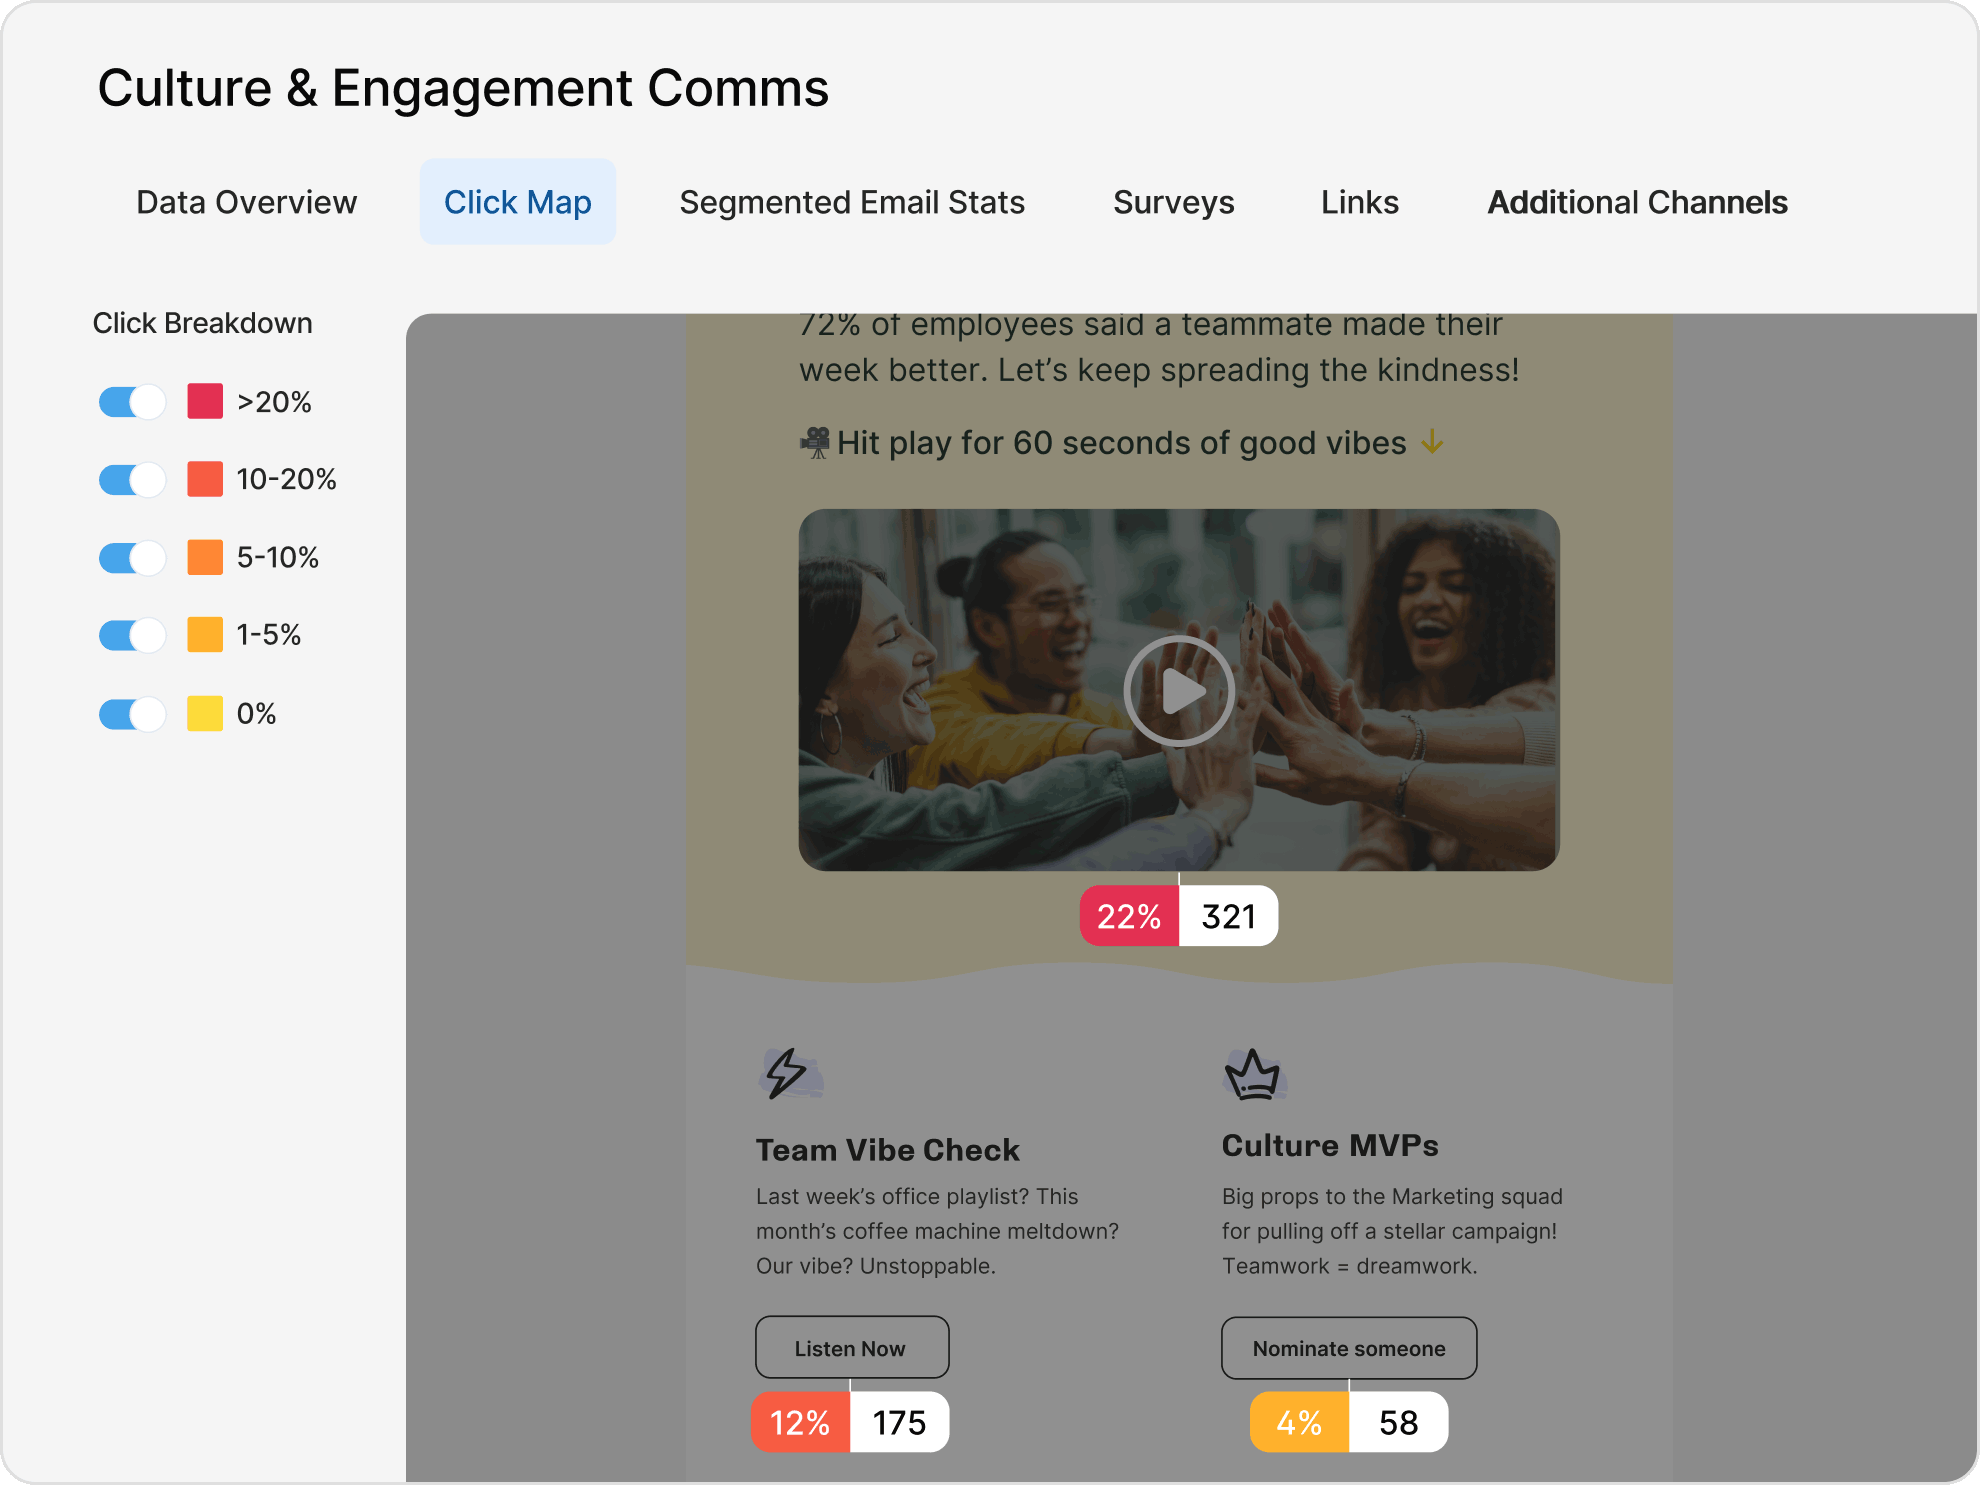The image size is (1980, 1485).
Task: Click the Listen Now button
Action: tap(852, 1347)
